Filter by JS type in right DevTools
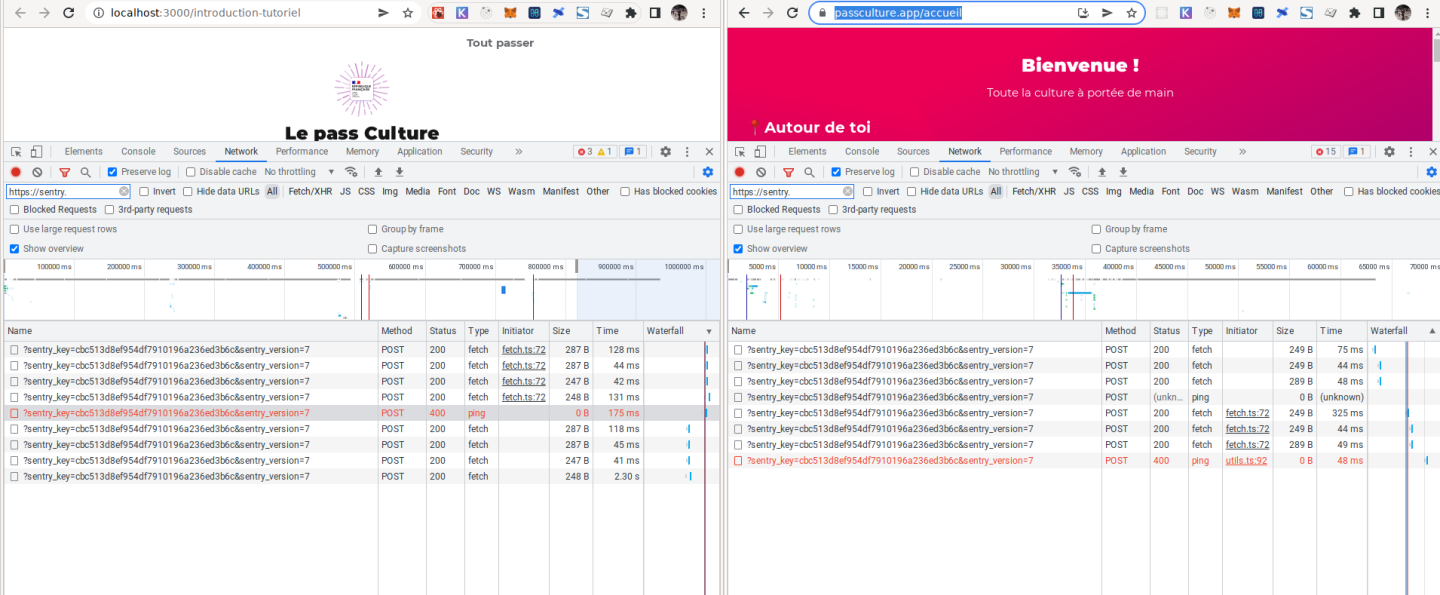 click(x=1069, y=191)
